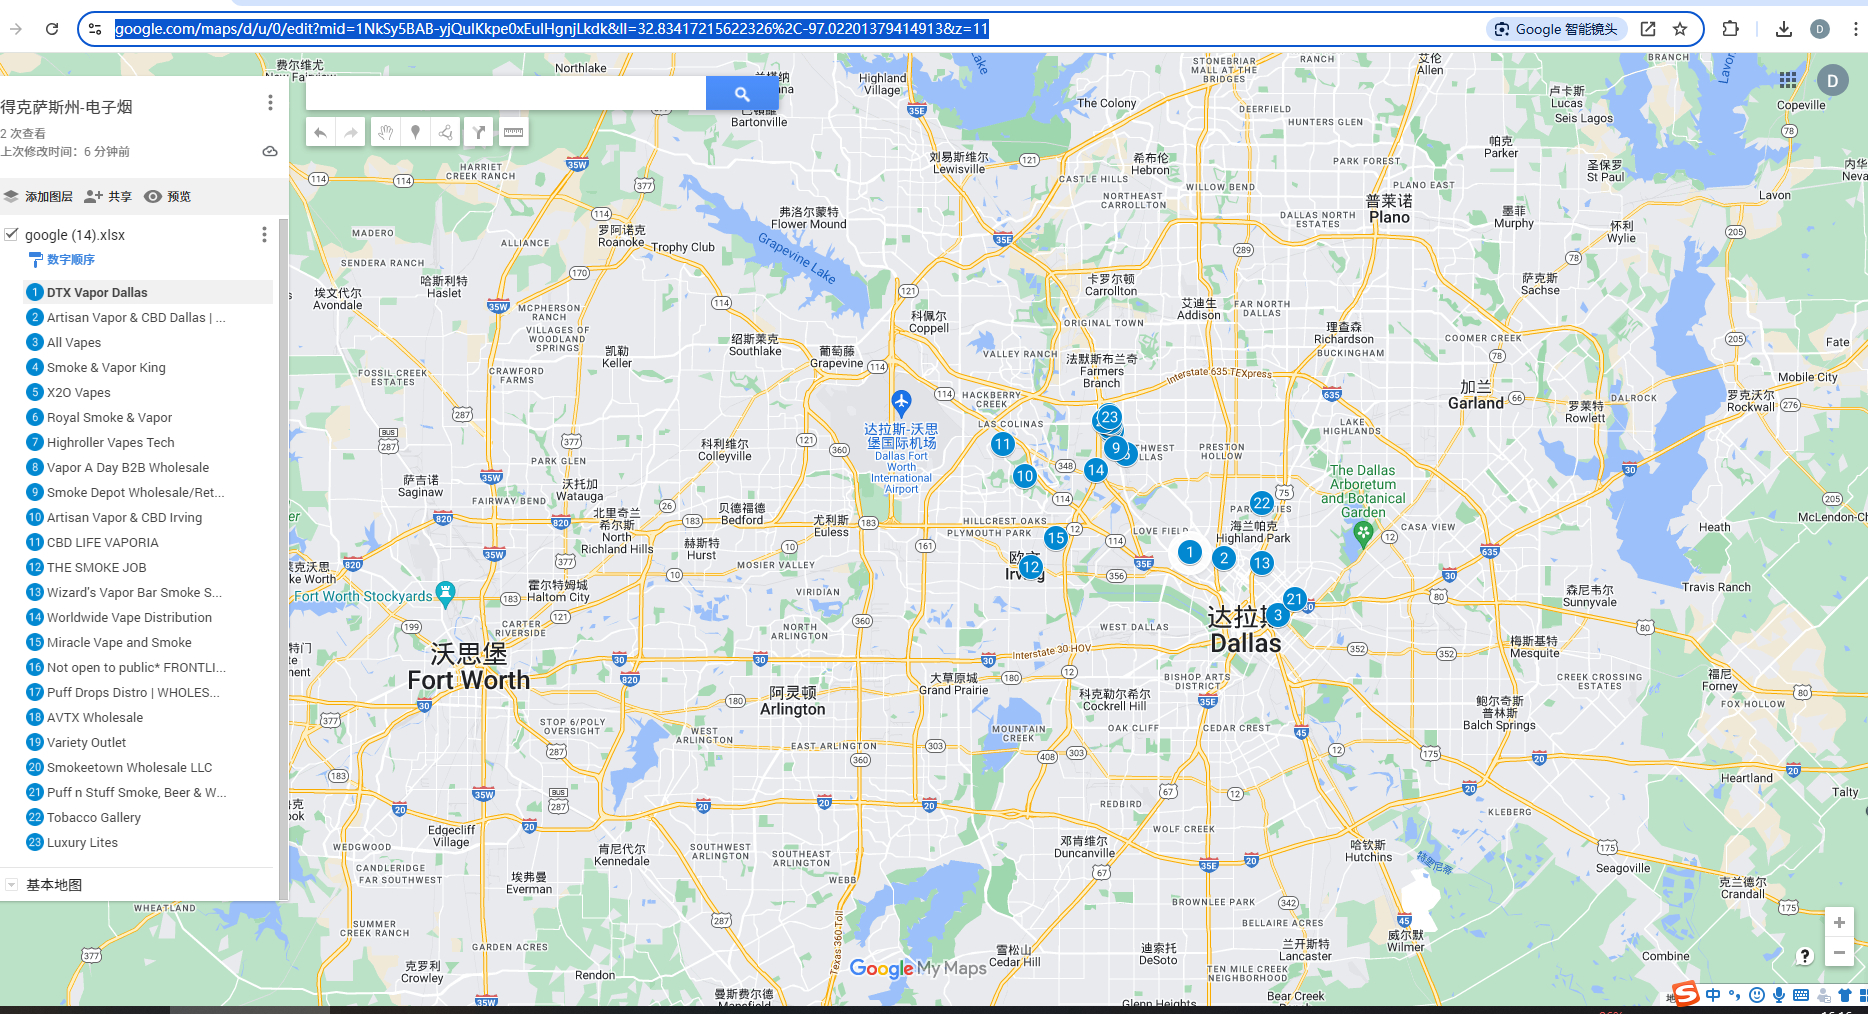Expand the 基本地图 base map section

click(12, 885)
